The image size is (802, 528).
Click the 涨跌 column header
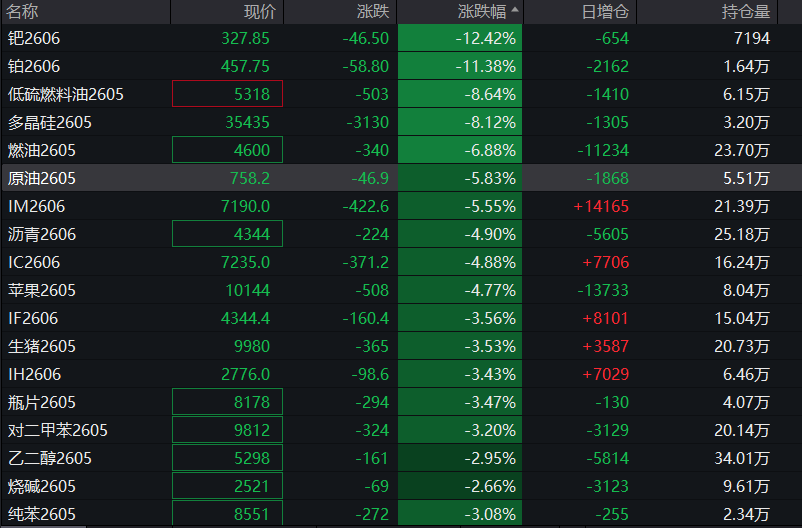(x=373, y=12)
